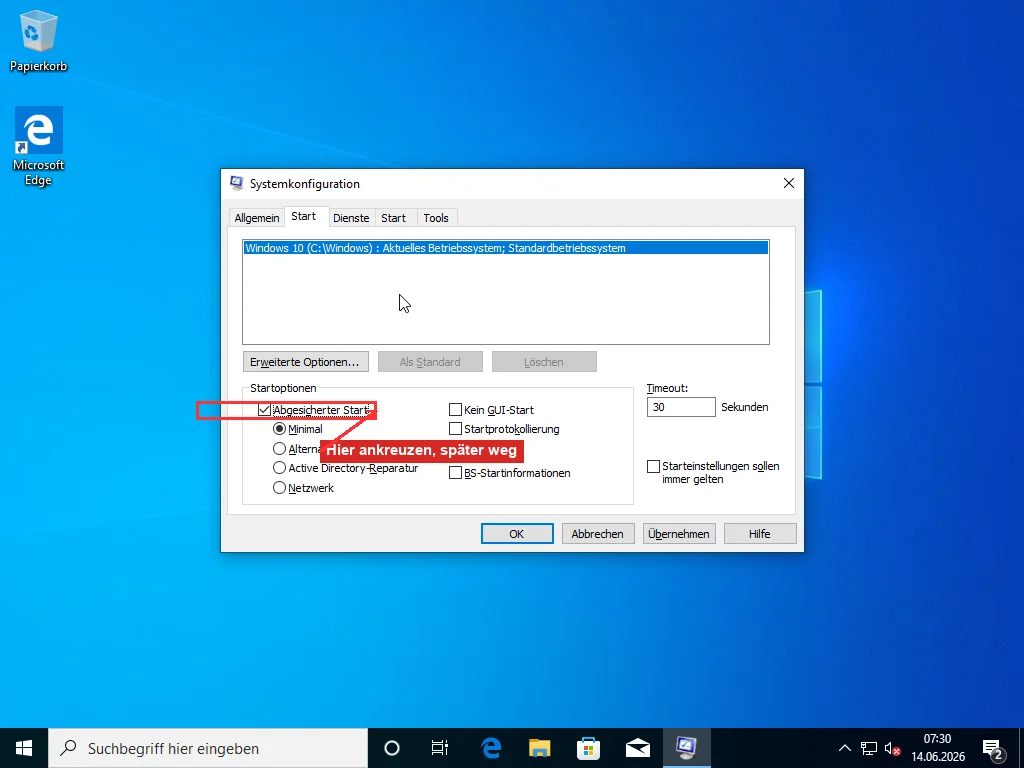
Task: Select the Minimal radio button
Action: point(280,429)
